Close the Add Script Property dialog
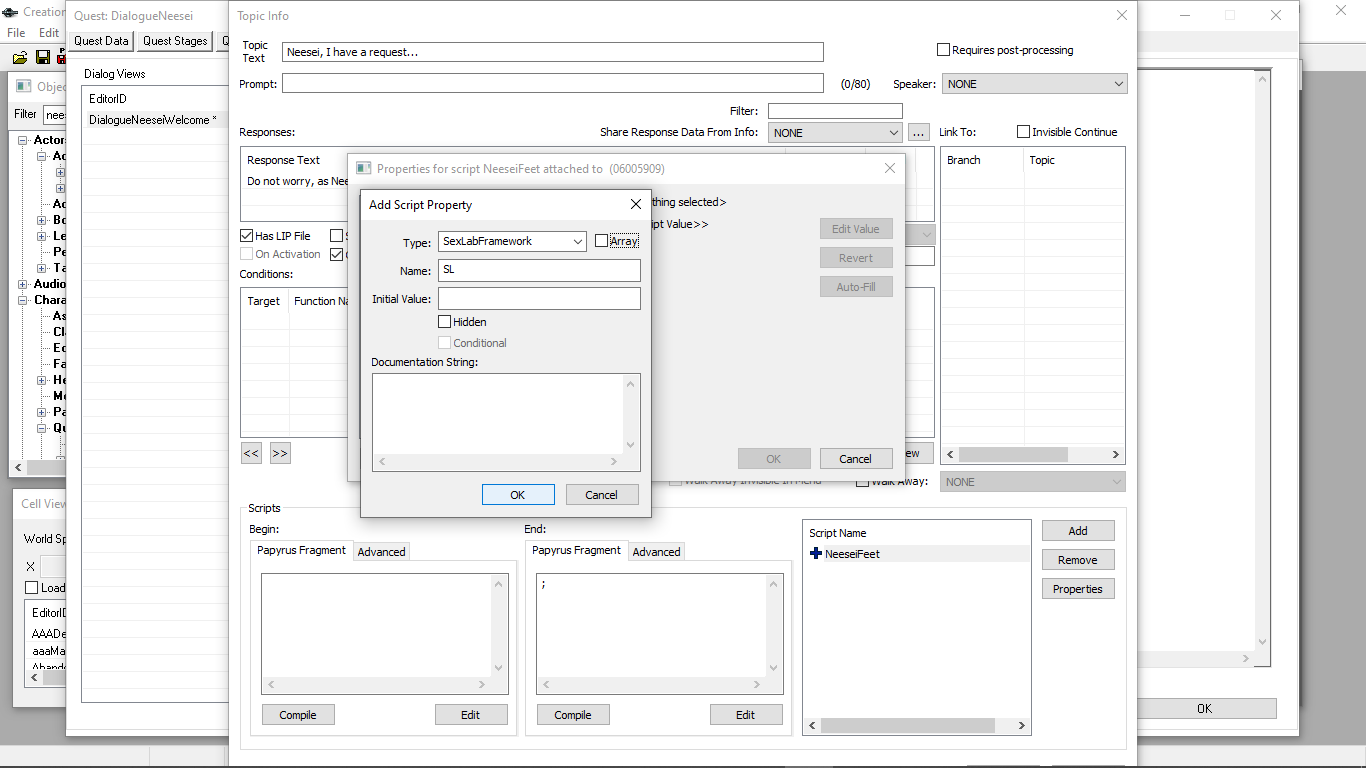Image resolution: width=1366 pixels, height=768 pixels. pyautogui.click(x=635, y=205)
